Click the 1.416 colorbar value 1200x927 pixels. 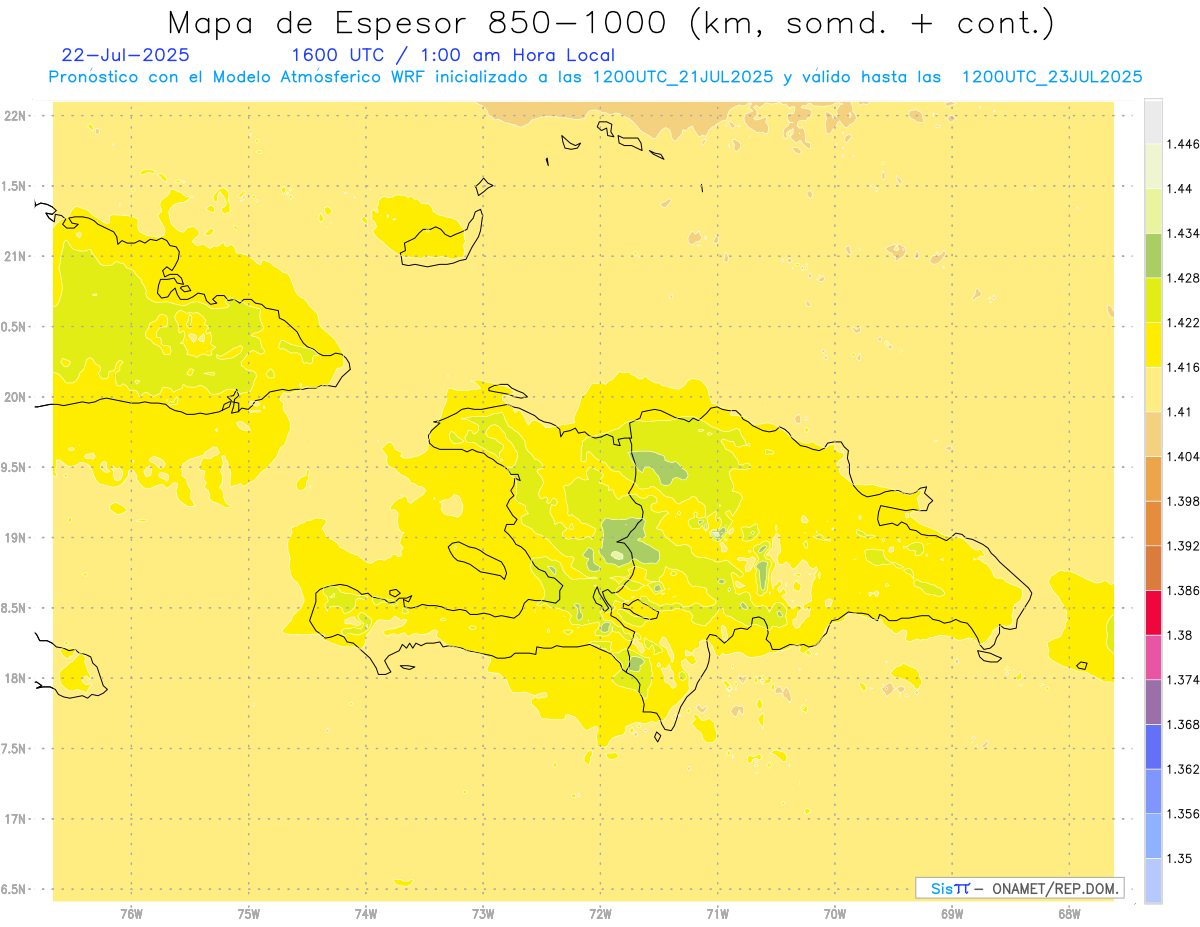(1184, 367)
